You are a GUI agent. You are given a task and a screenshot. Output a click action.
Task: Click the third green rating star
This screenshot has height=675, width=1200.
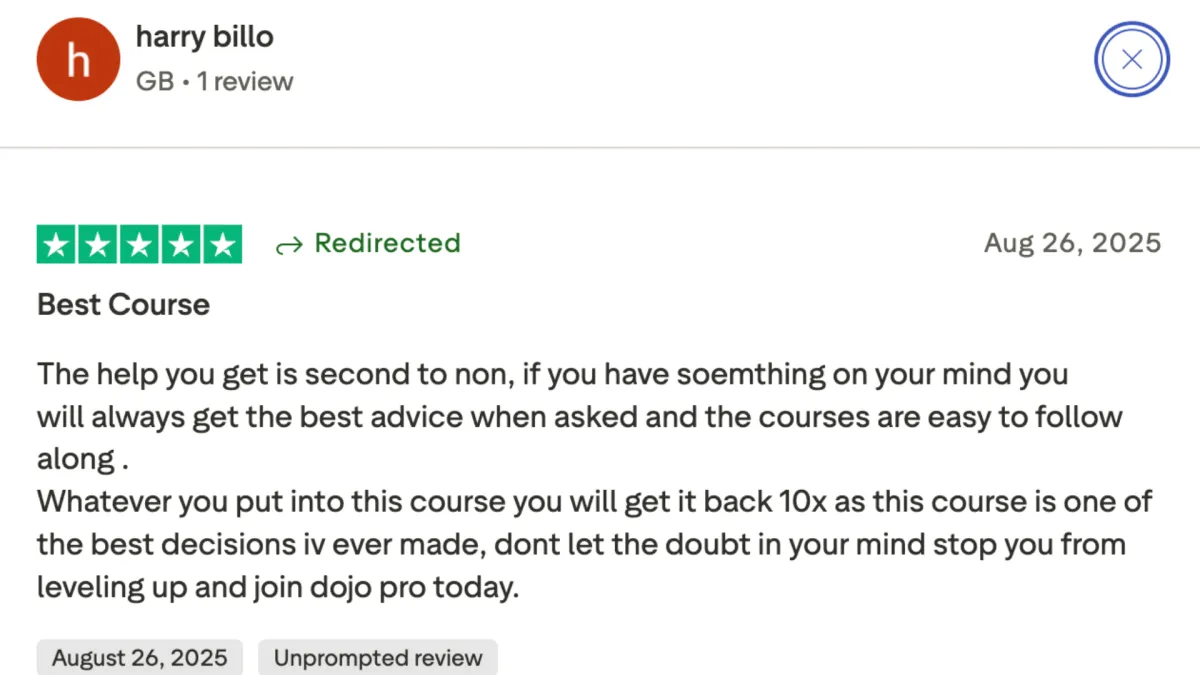pyautogui.click(x=139, y=244)
